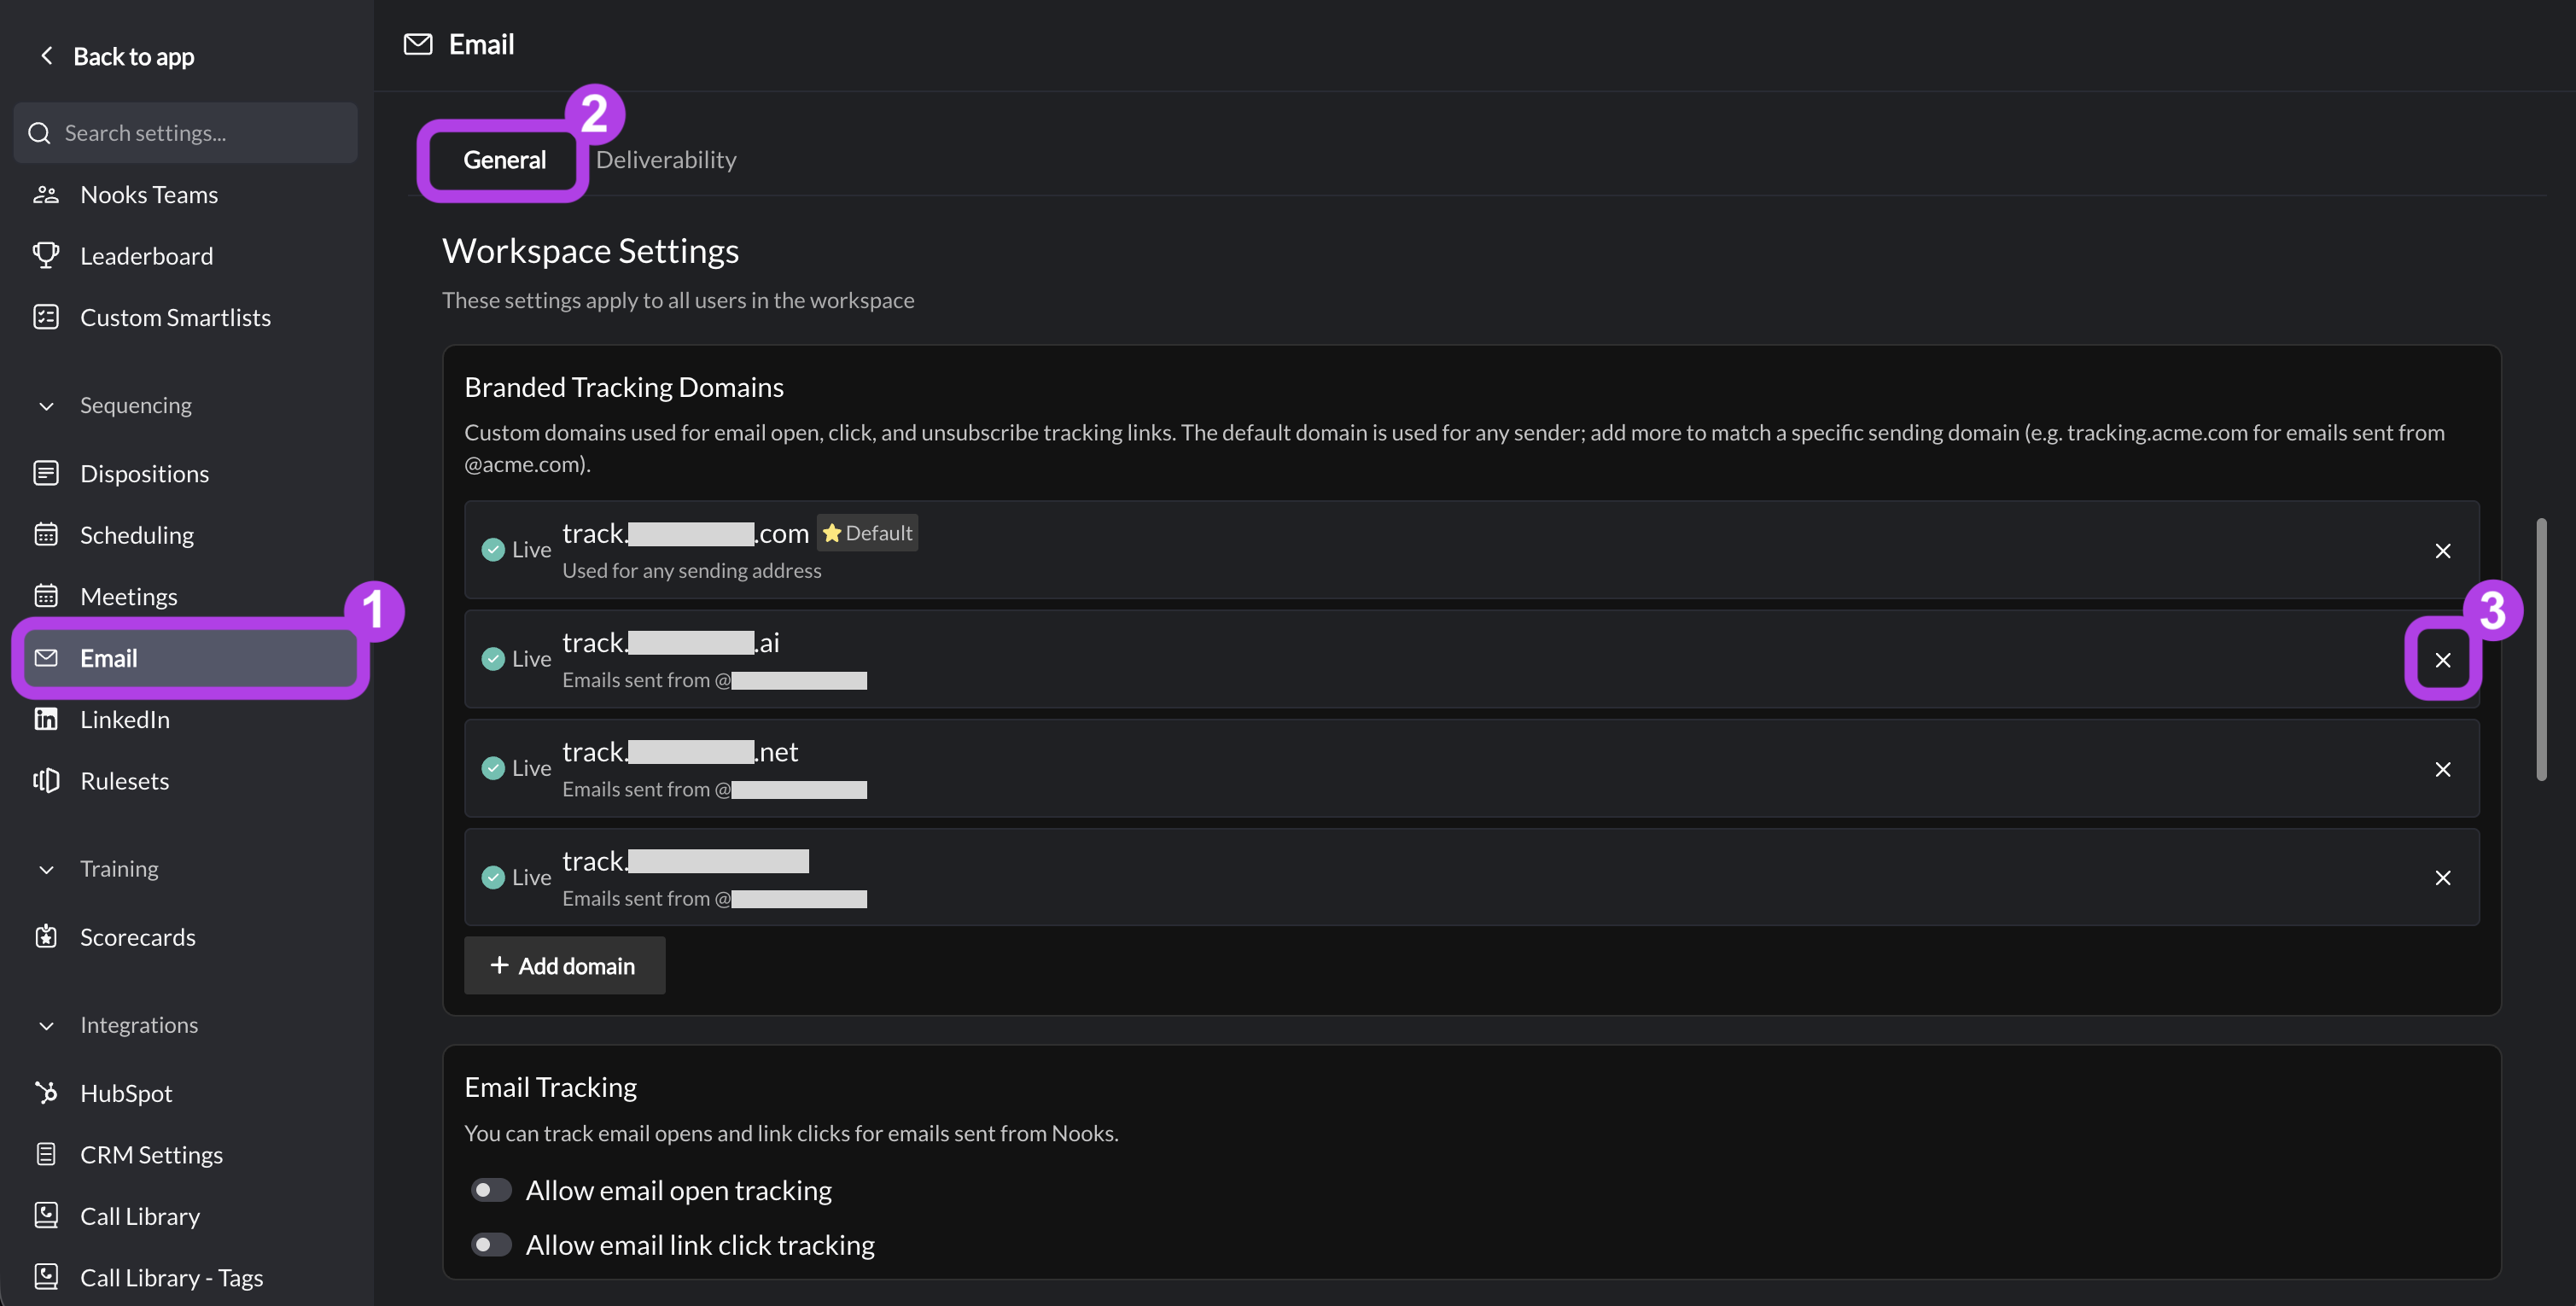This screenshot has height=1306, width=2576.
Task: Switch to the Deliverability tab
Action: [666, 160]
